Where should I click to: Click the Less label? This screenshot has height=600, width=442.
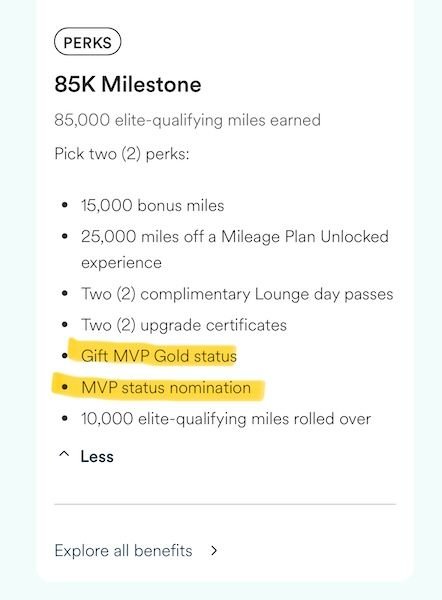click(x=97, y=456)
